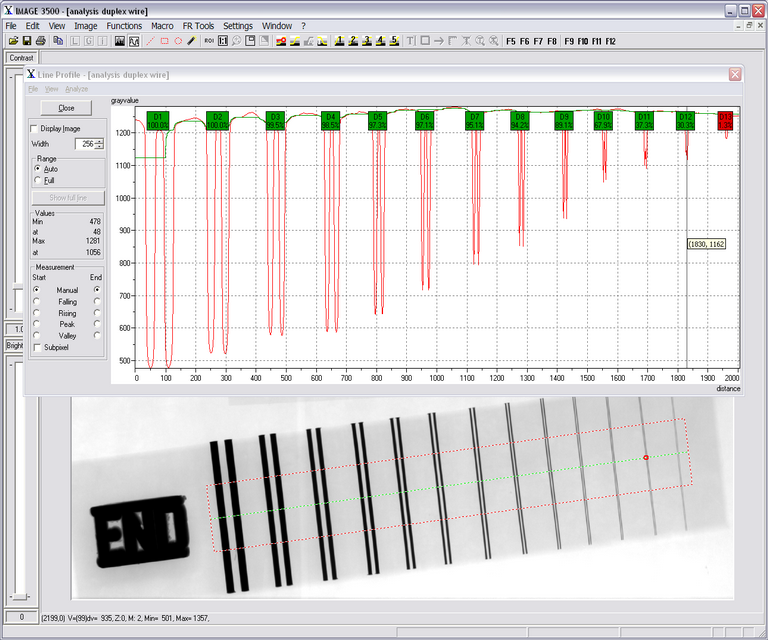Open the question mark help menu

(303, 26)
